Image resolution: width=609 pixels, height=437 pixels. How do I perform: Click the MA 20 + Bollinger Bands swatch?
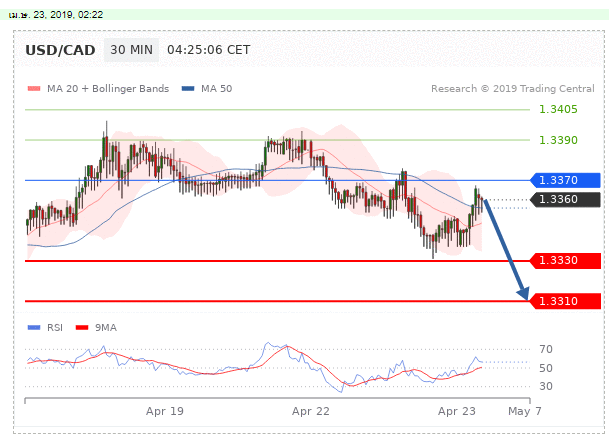point(34,89)
